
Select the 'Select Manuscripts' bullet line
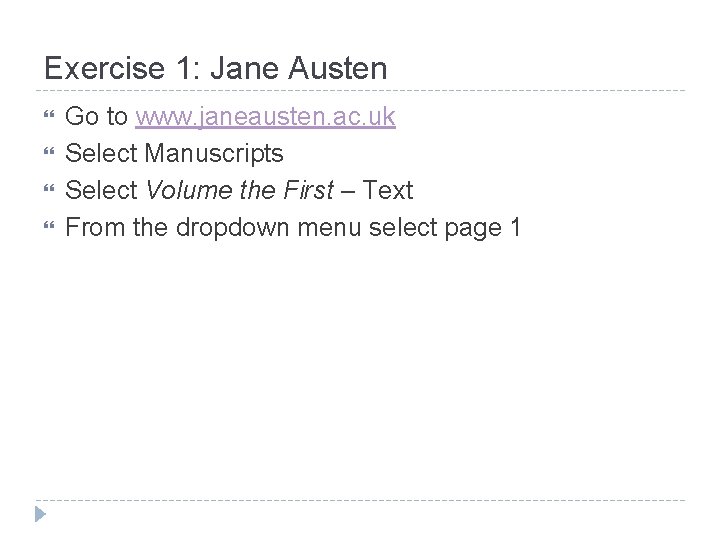point(174,154)
